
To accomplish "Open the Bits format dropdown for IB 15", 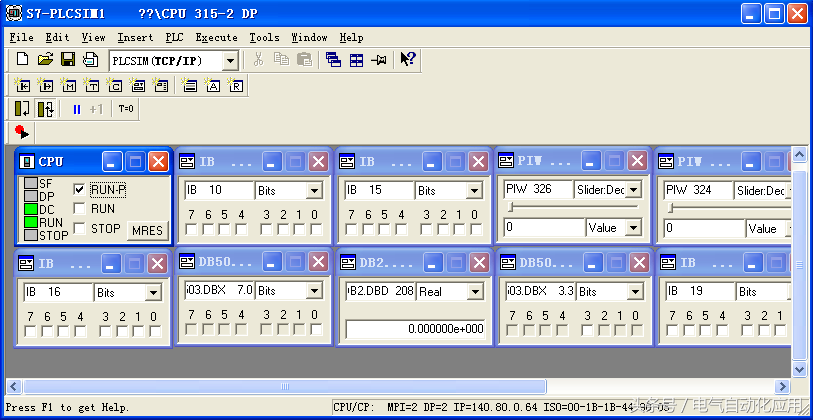I will 474,190.
